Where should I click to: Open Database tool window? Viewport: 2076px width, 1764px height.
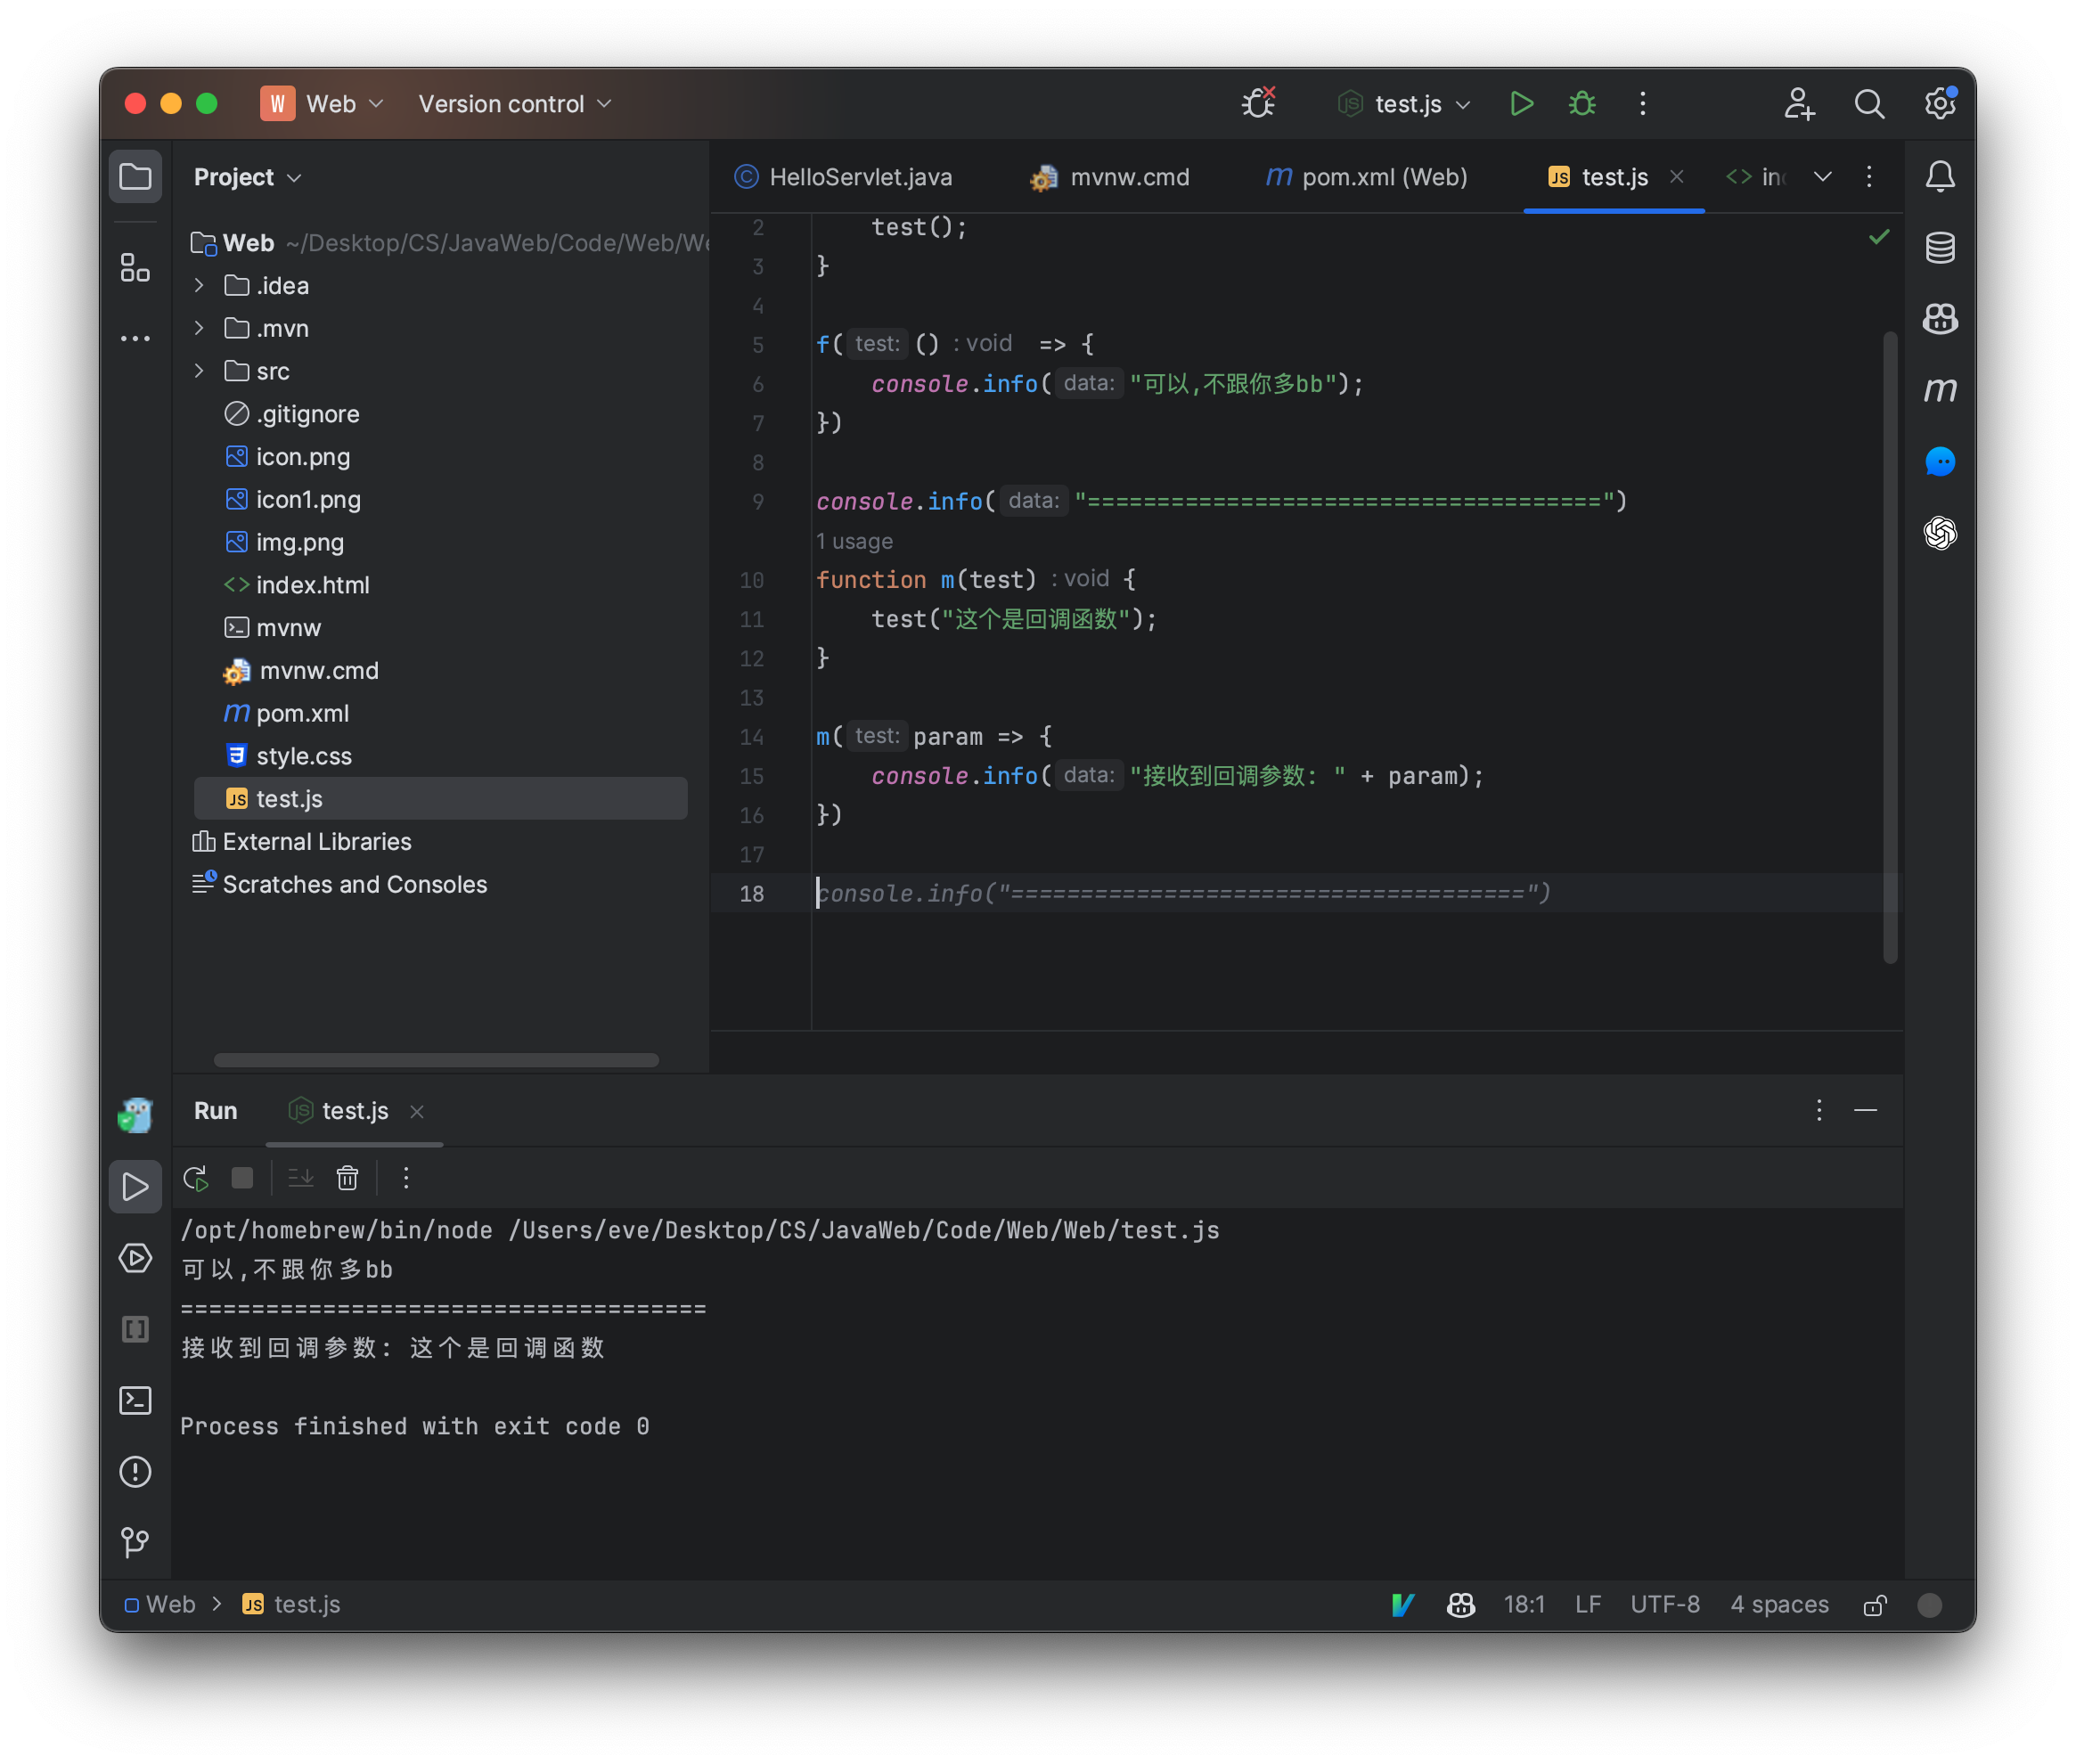pyautogui.click(x=1939, y=248)
